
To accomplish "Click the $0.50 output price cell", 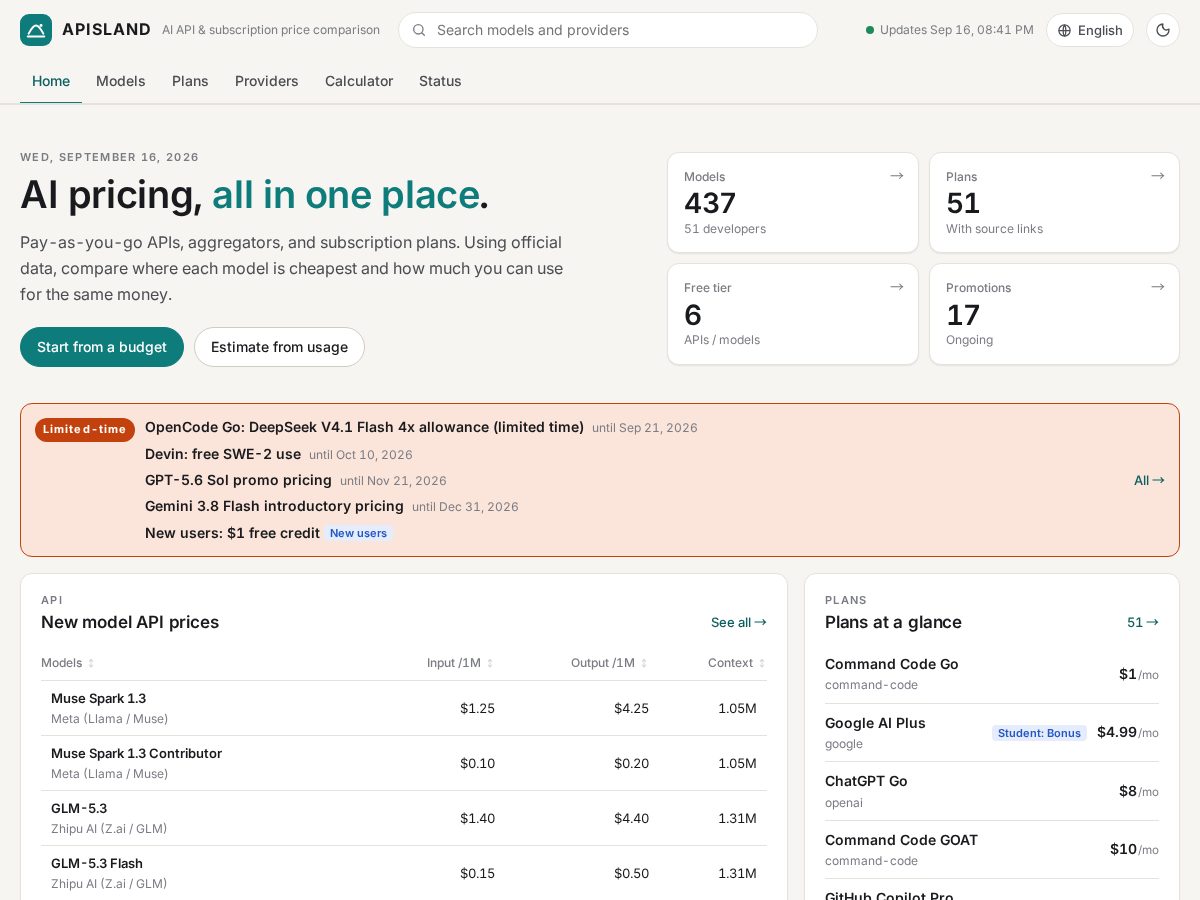I will pos(631,873).
